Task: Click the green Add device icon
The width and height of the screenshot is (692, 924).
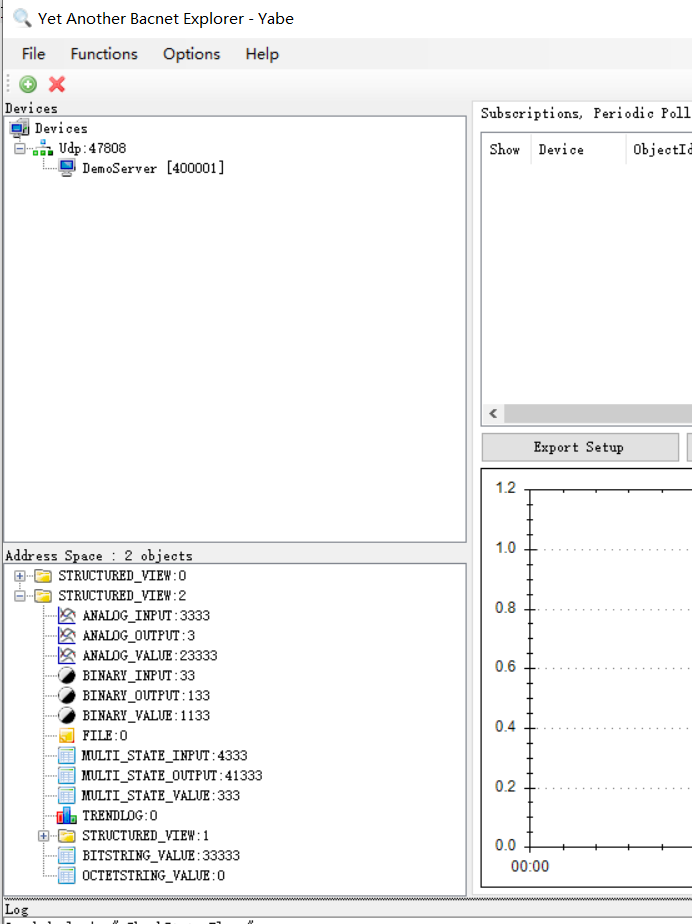Action: click(28, 85)
